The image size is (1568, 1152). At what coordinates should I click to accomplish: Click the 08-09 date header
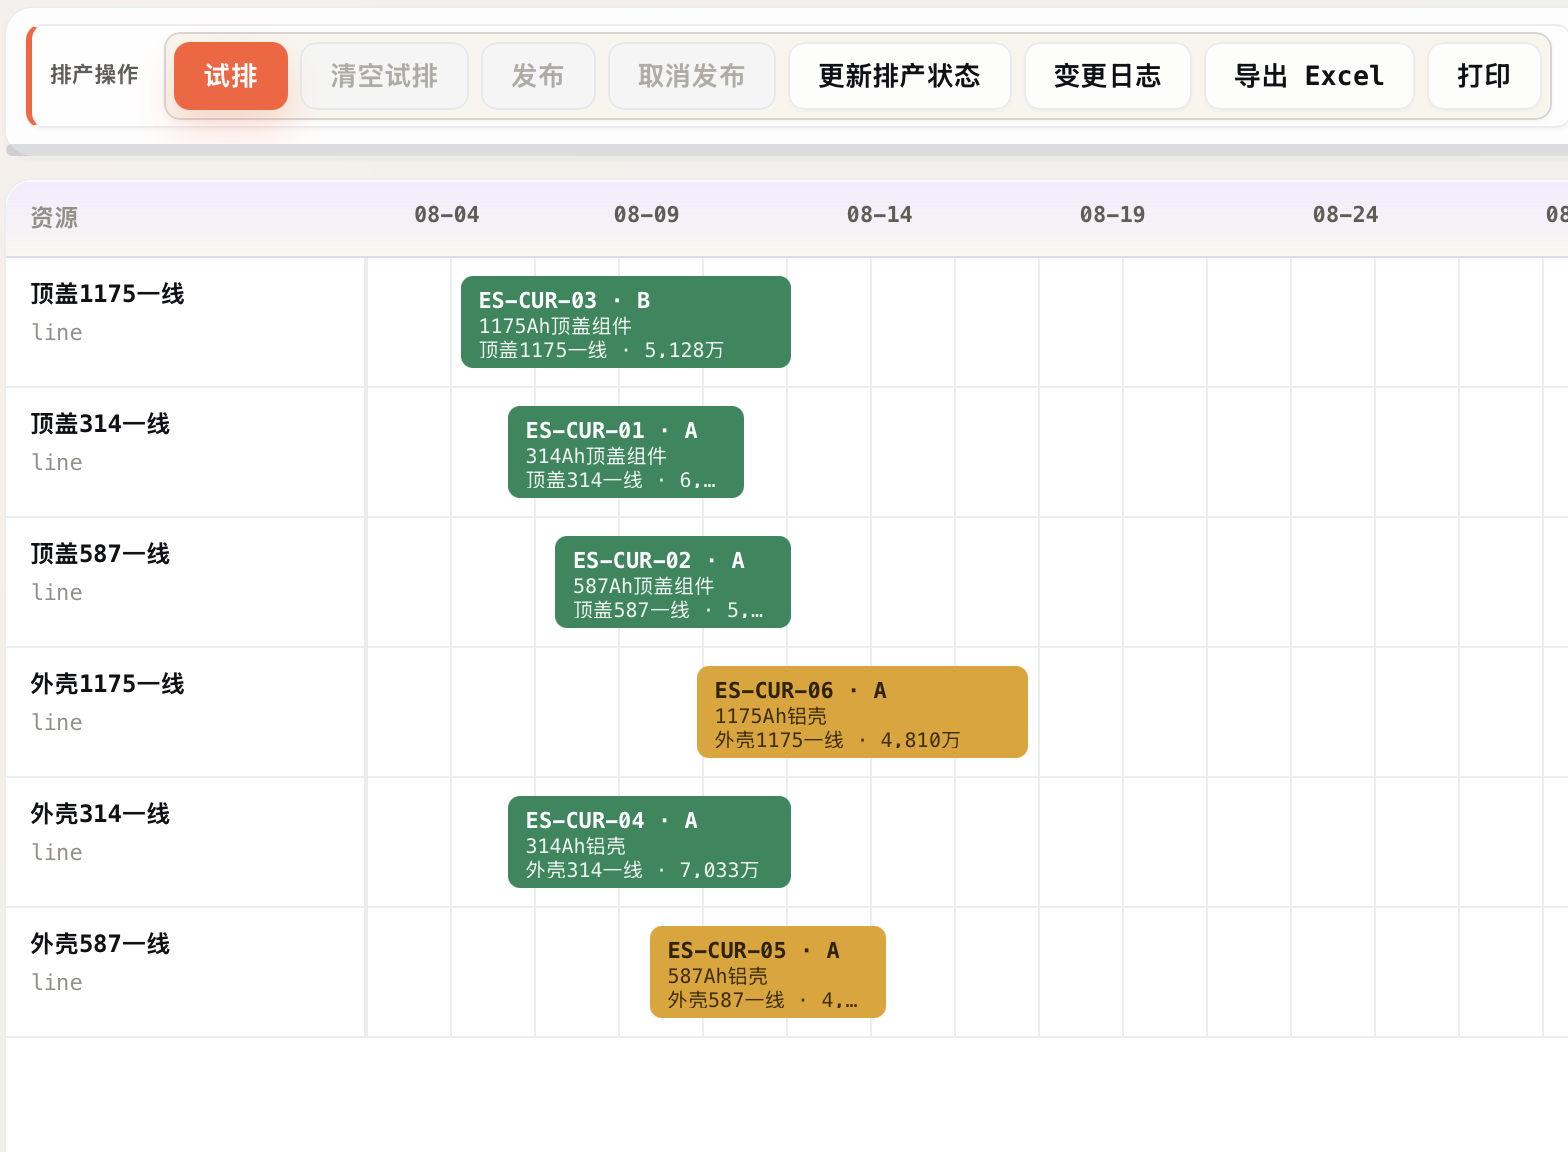647,215
